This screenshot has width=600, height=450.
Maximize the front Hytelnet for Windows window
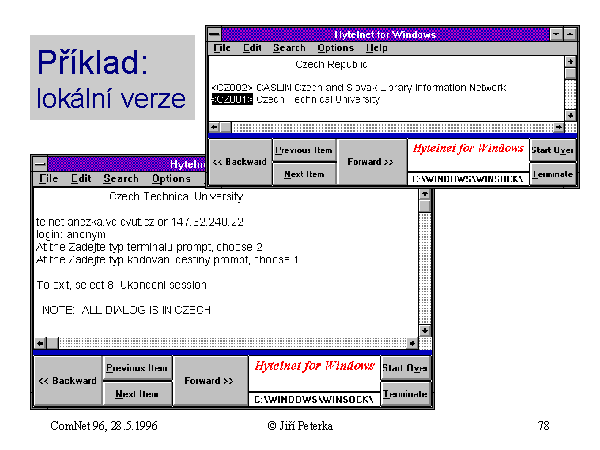pos(570,34)
